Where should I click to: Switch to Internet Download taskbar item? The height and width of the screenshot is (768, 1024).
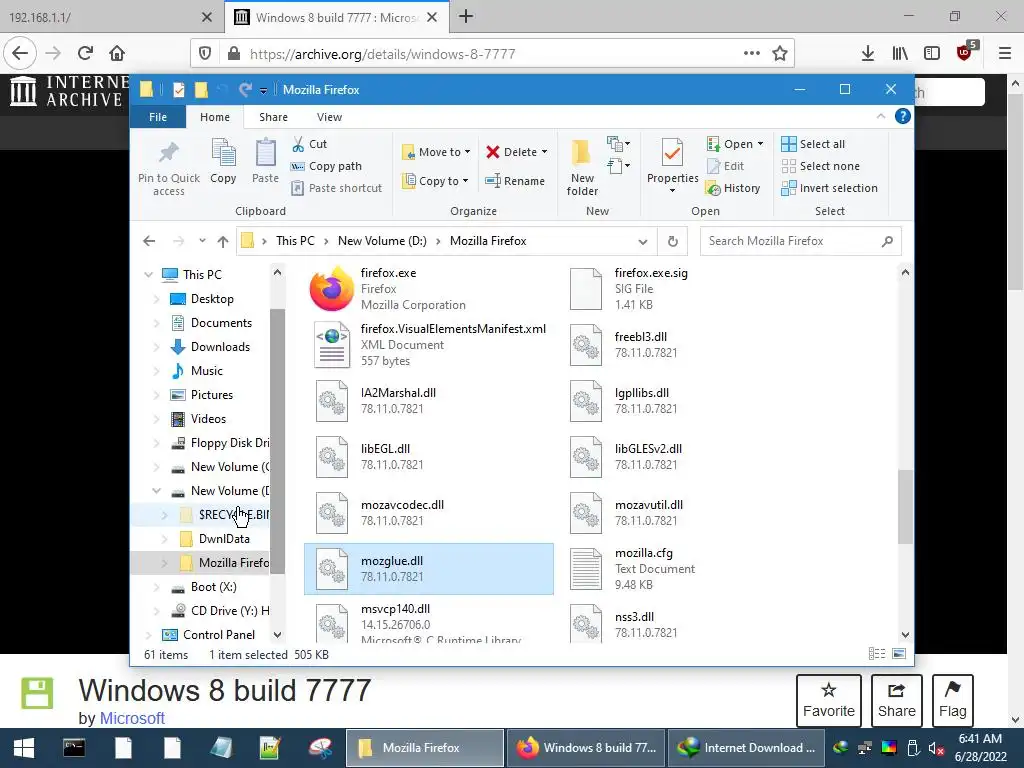[x=746, y=748]
